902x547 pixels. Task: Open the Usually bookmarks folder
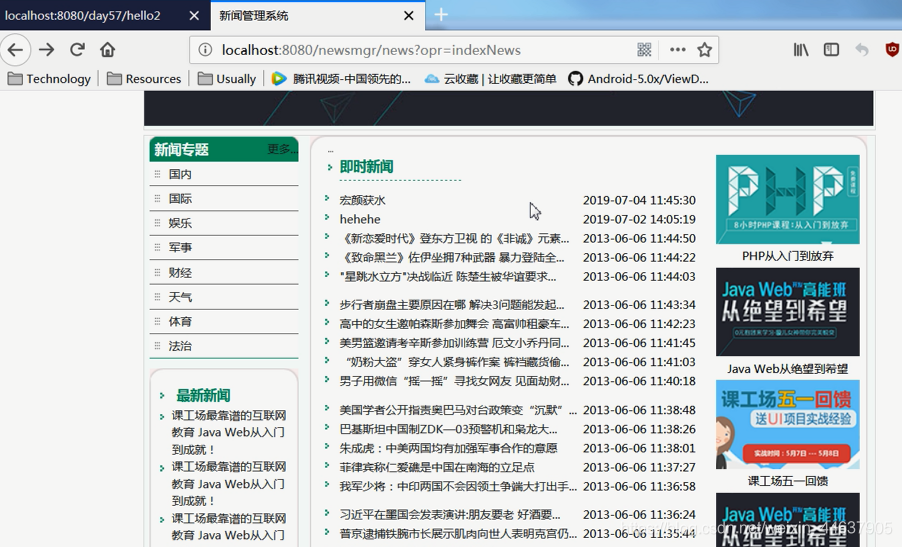click(227, 79)
